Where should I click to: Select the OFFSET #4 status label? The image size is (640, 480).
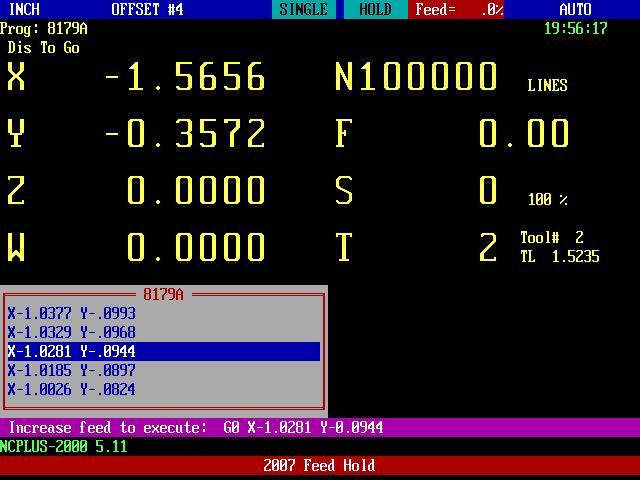coord(147,9)
